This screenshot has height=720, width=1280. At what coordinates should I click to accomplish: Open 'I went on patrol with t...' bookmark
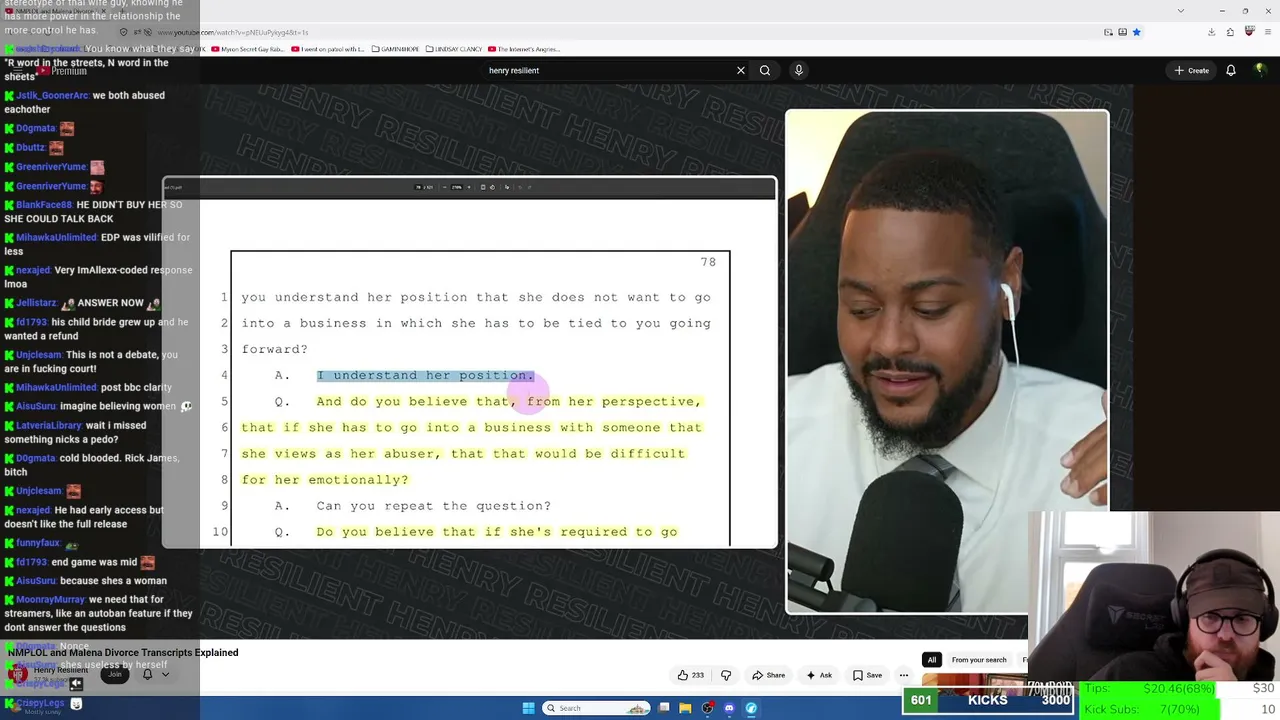point(327,49)
